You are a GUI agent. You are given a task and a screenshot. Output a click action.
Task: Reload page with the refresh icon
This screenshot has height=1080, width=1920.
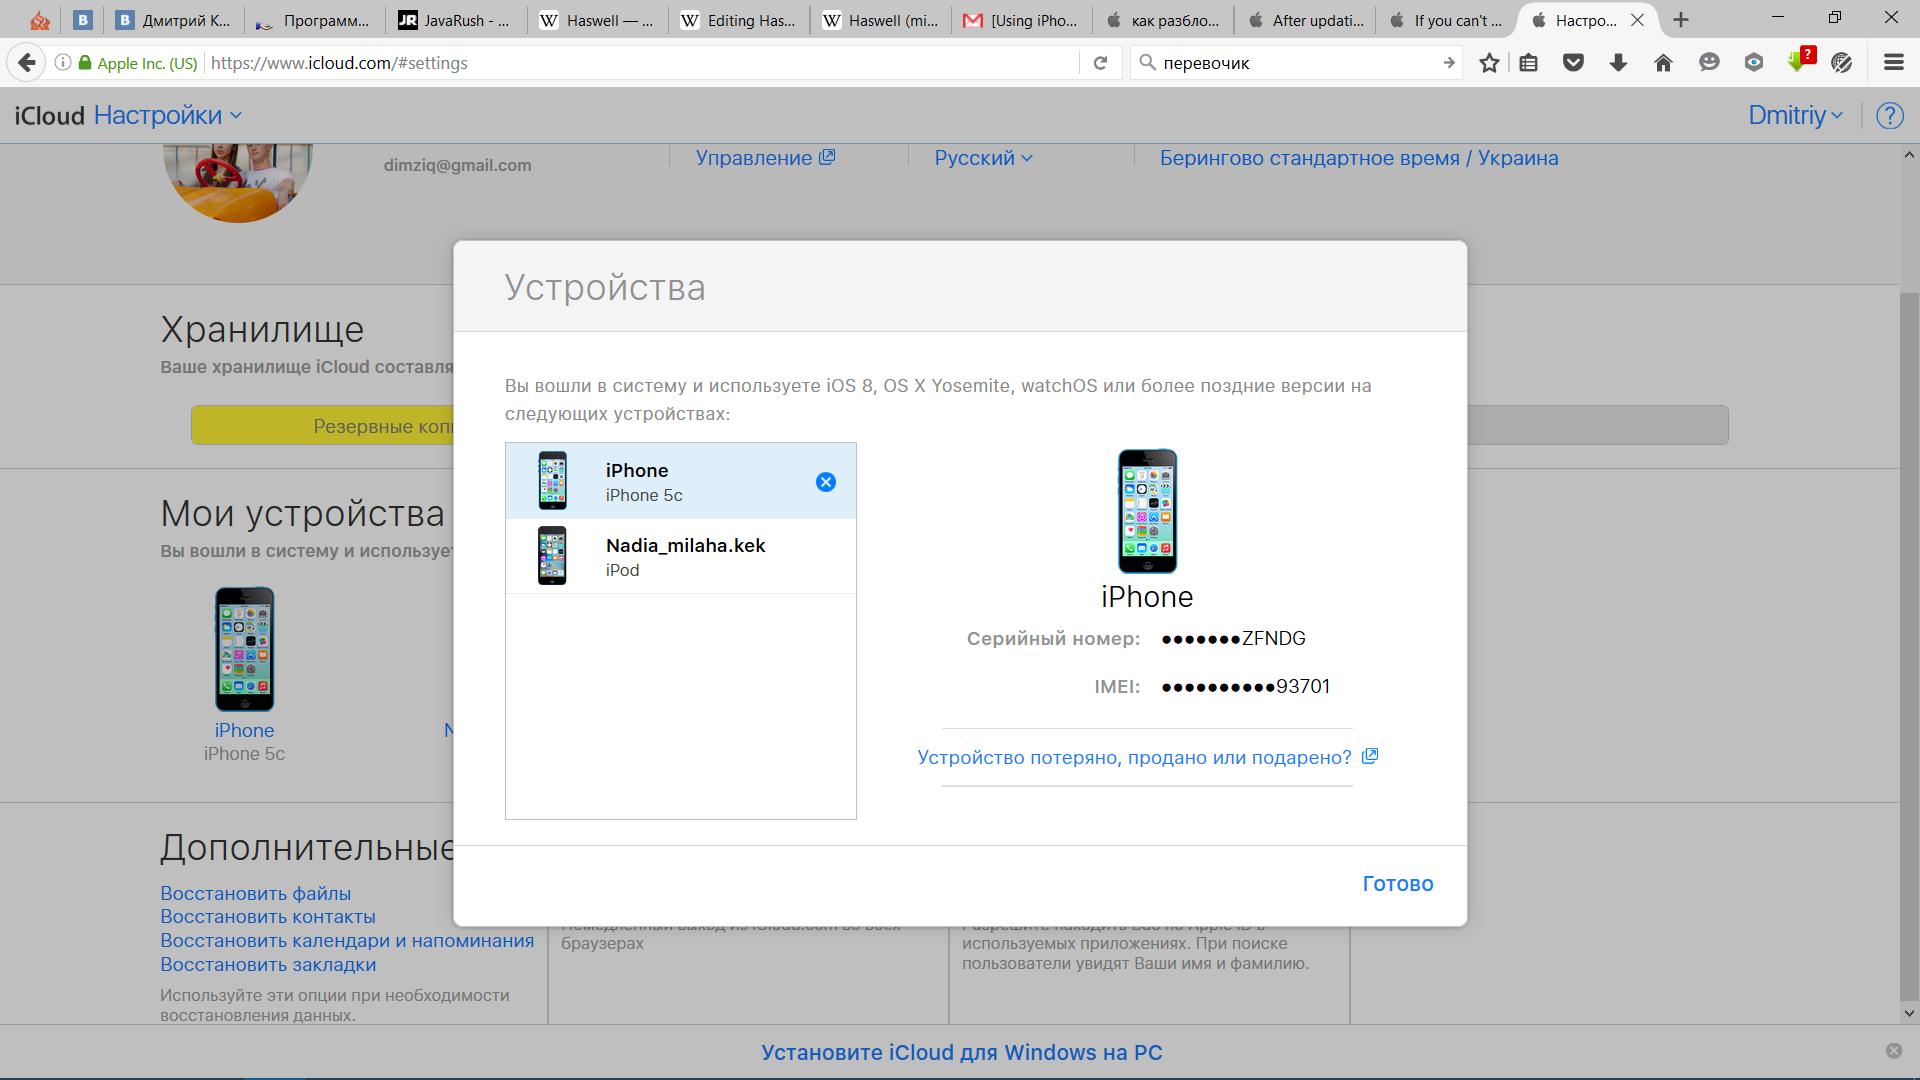pyautogui.click(x=1100, y=63)
